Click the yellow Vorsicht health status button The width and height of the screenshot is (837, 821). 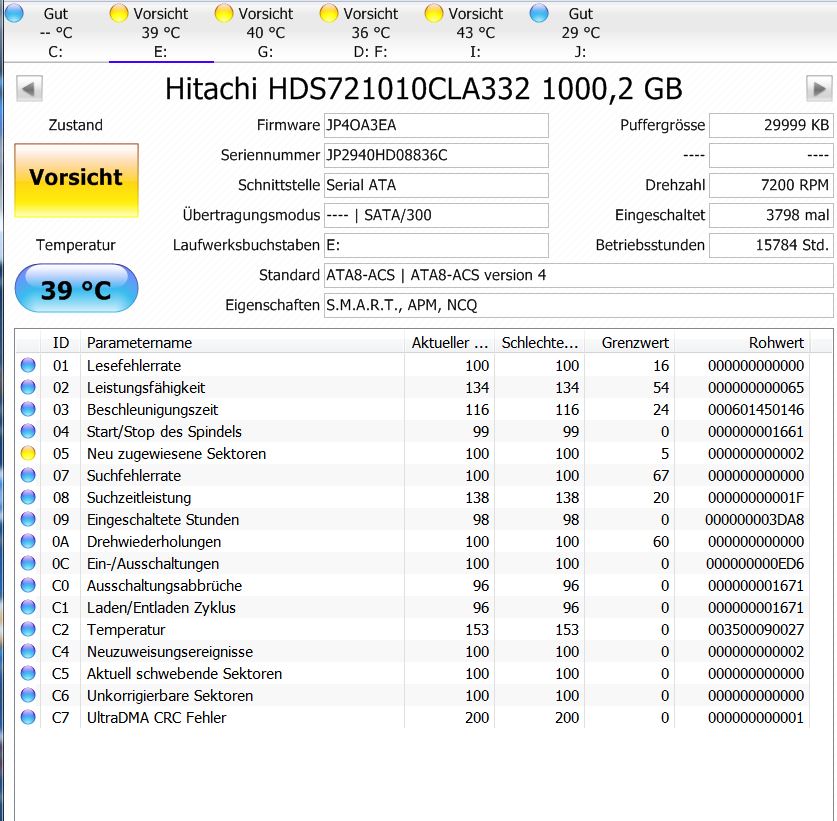coord(76,180)
